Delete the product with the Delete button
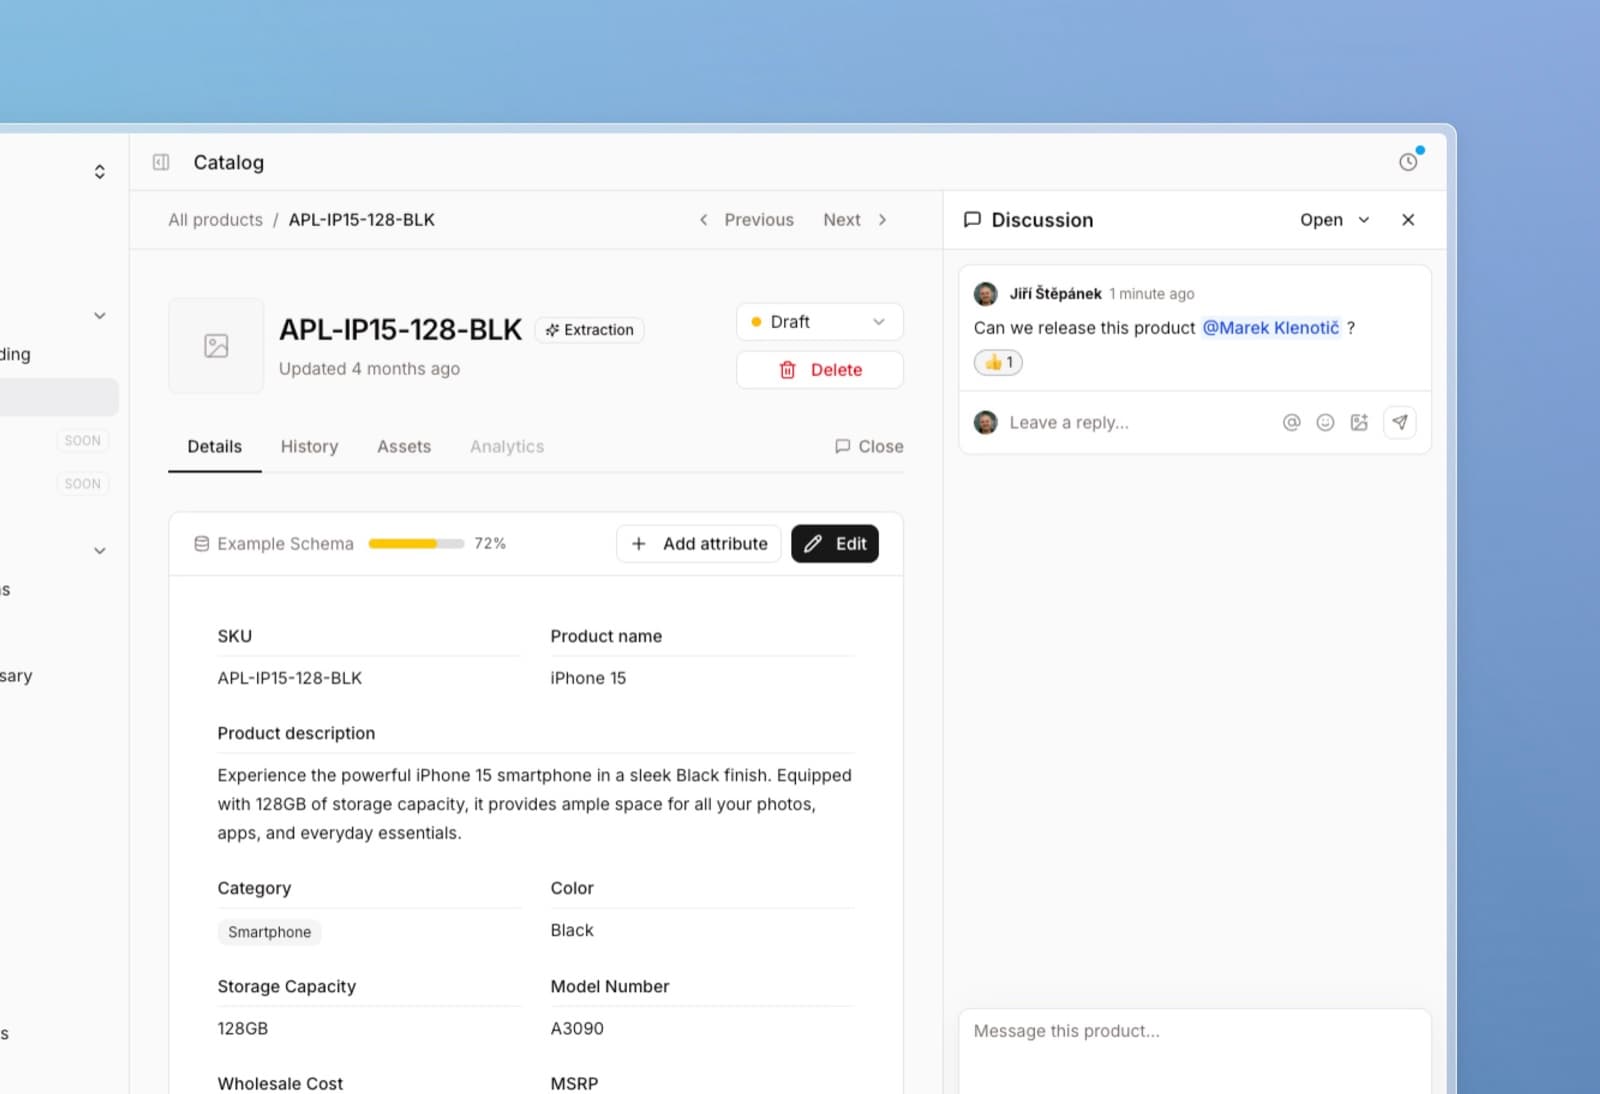This screenshot has height=1094, width=1600. pos(820,370)
